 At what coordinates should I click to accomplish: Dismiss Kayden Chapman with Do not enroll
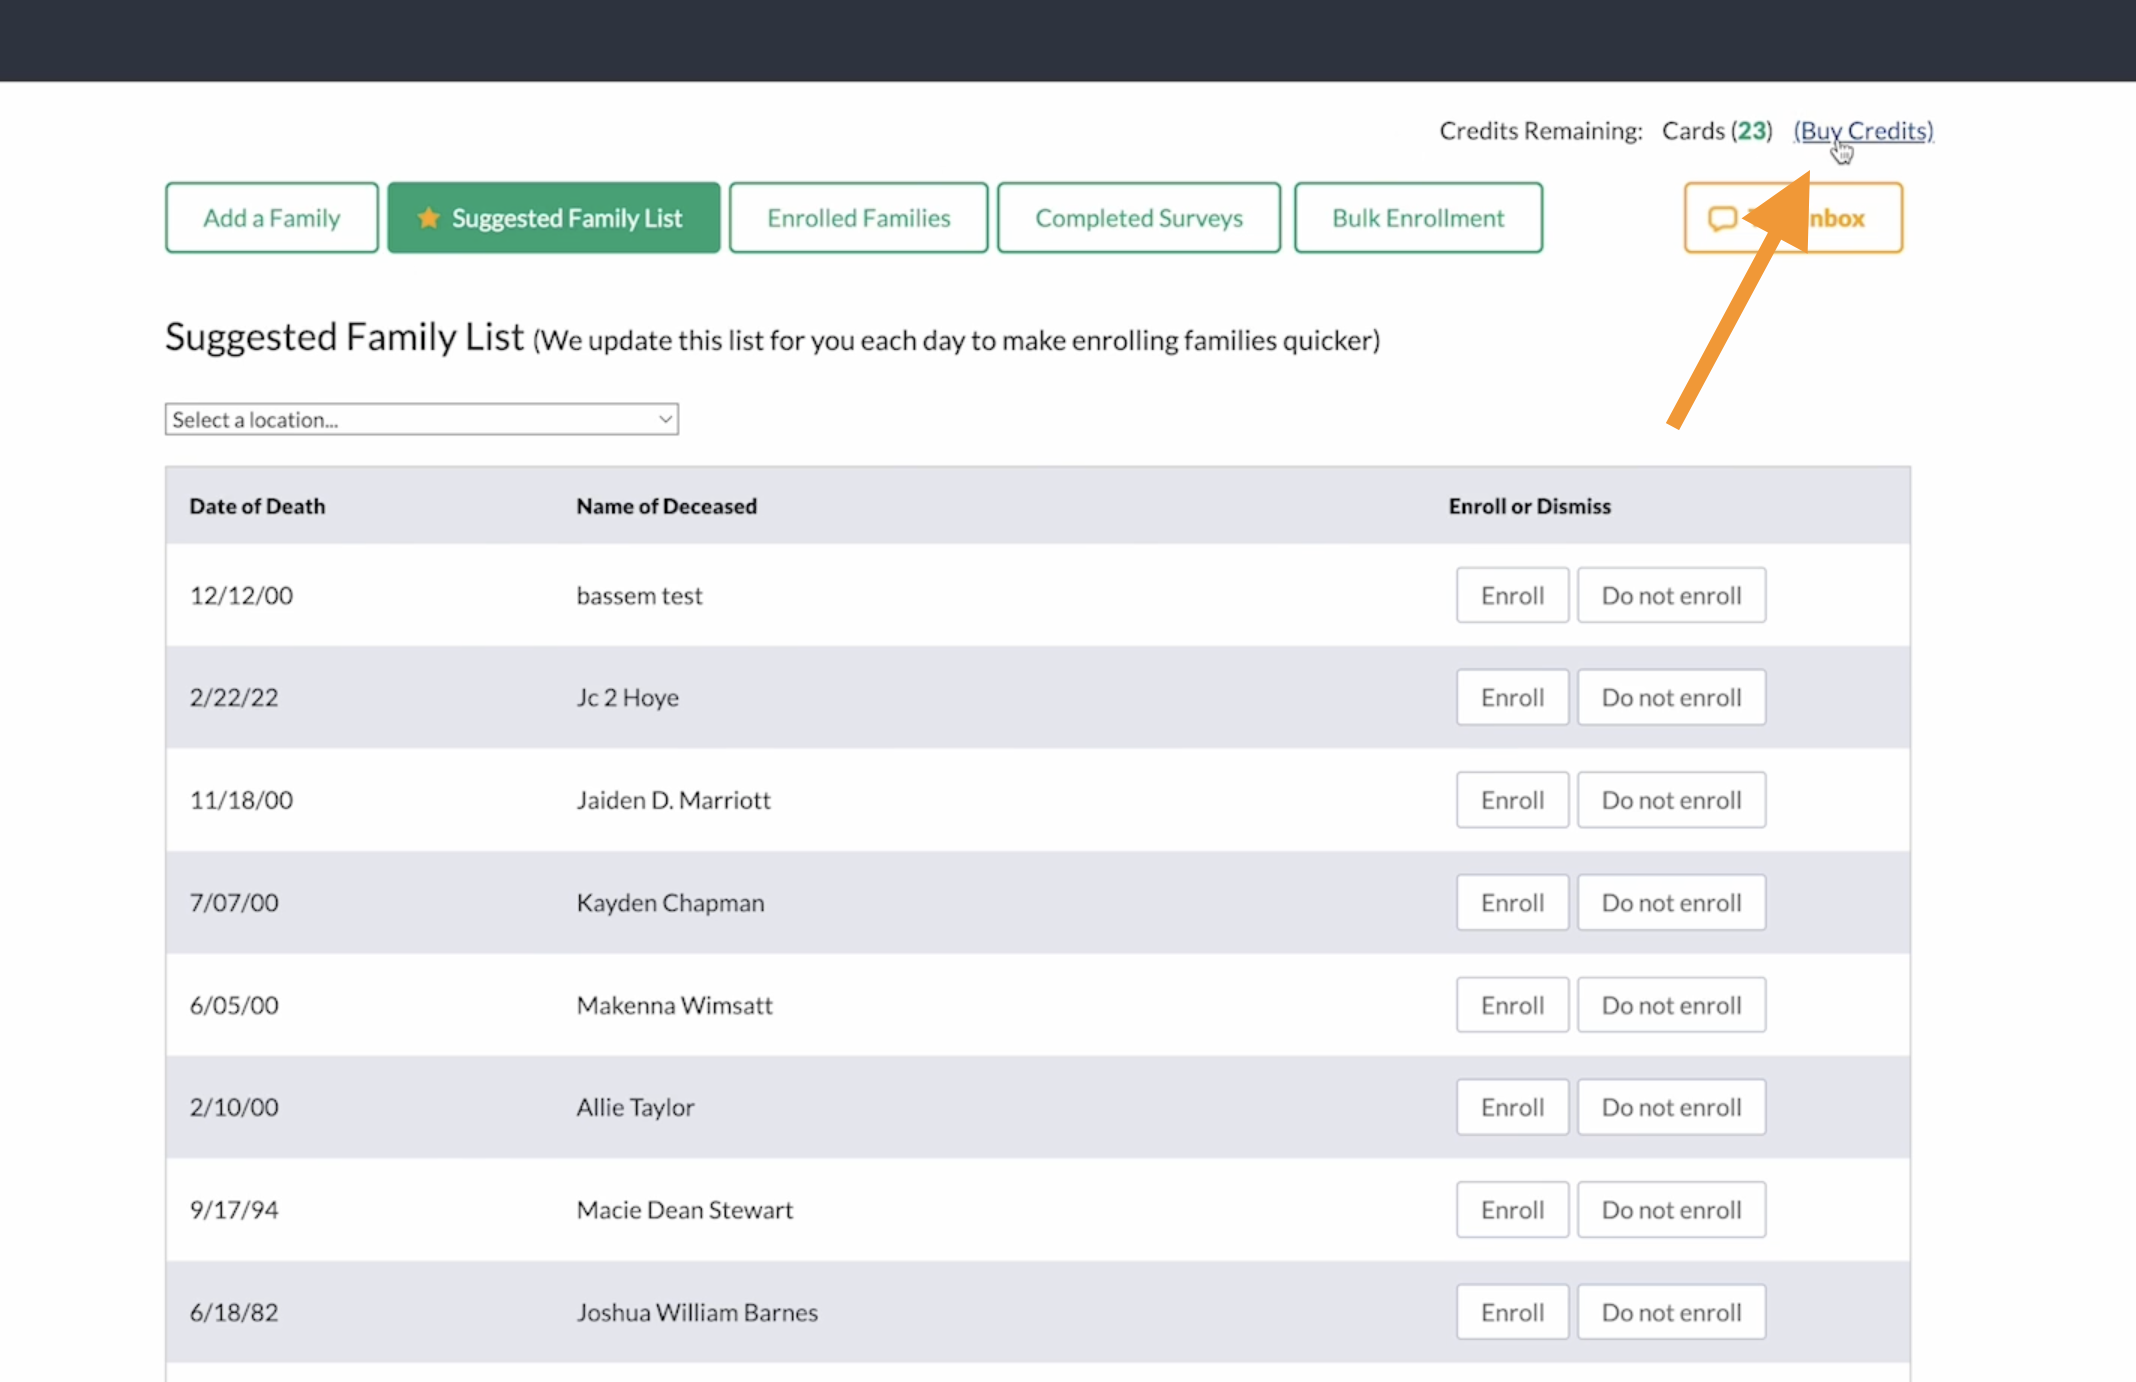[x=1671, y=902]
